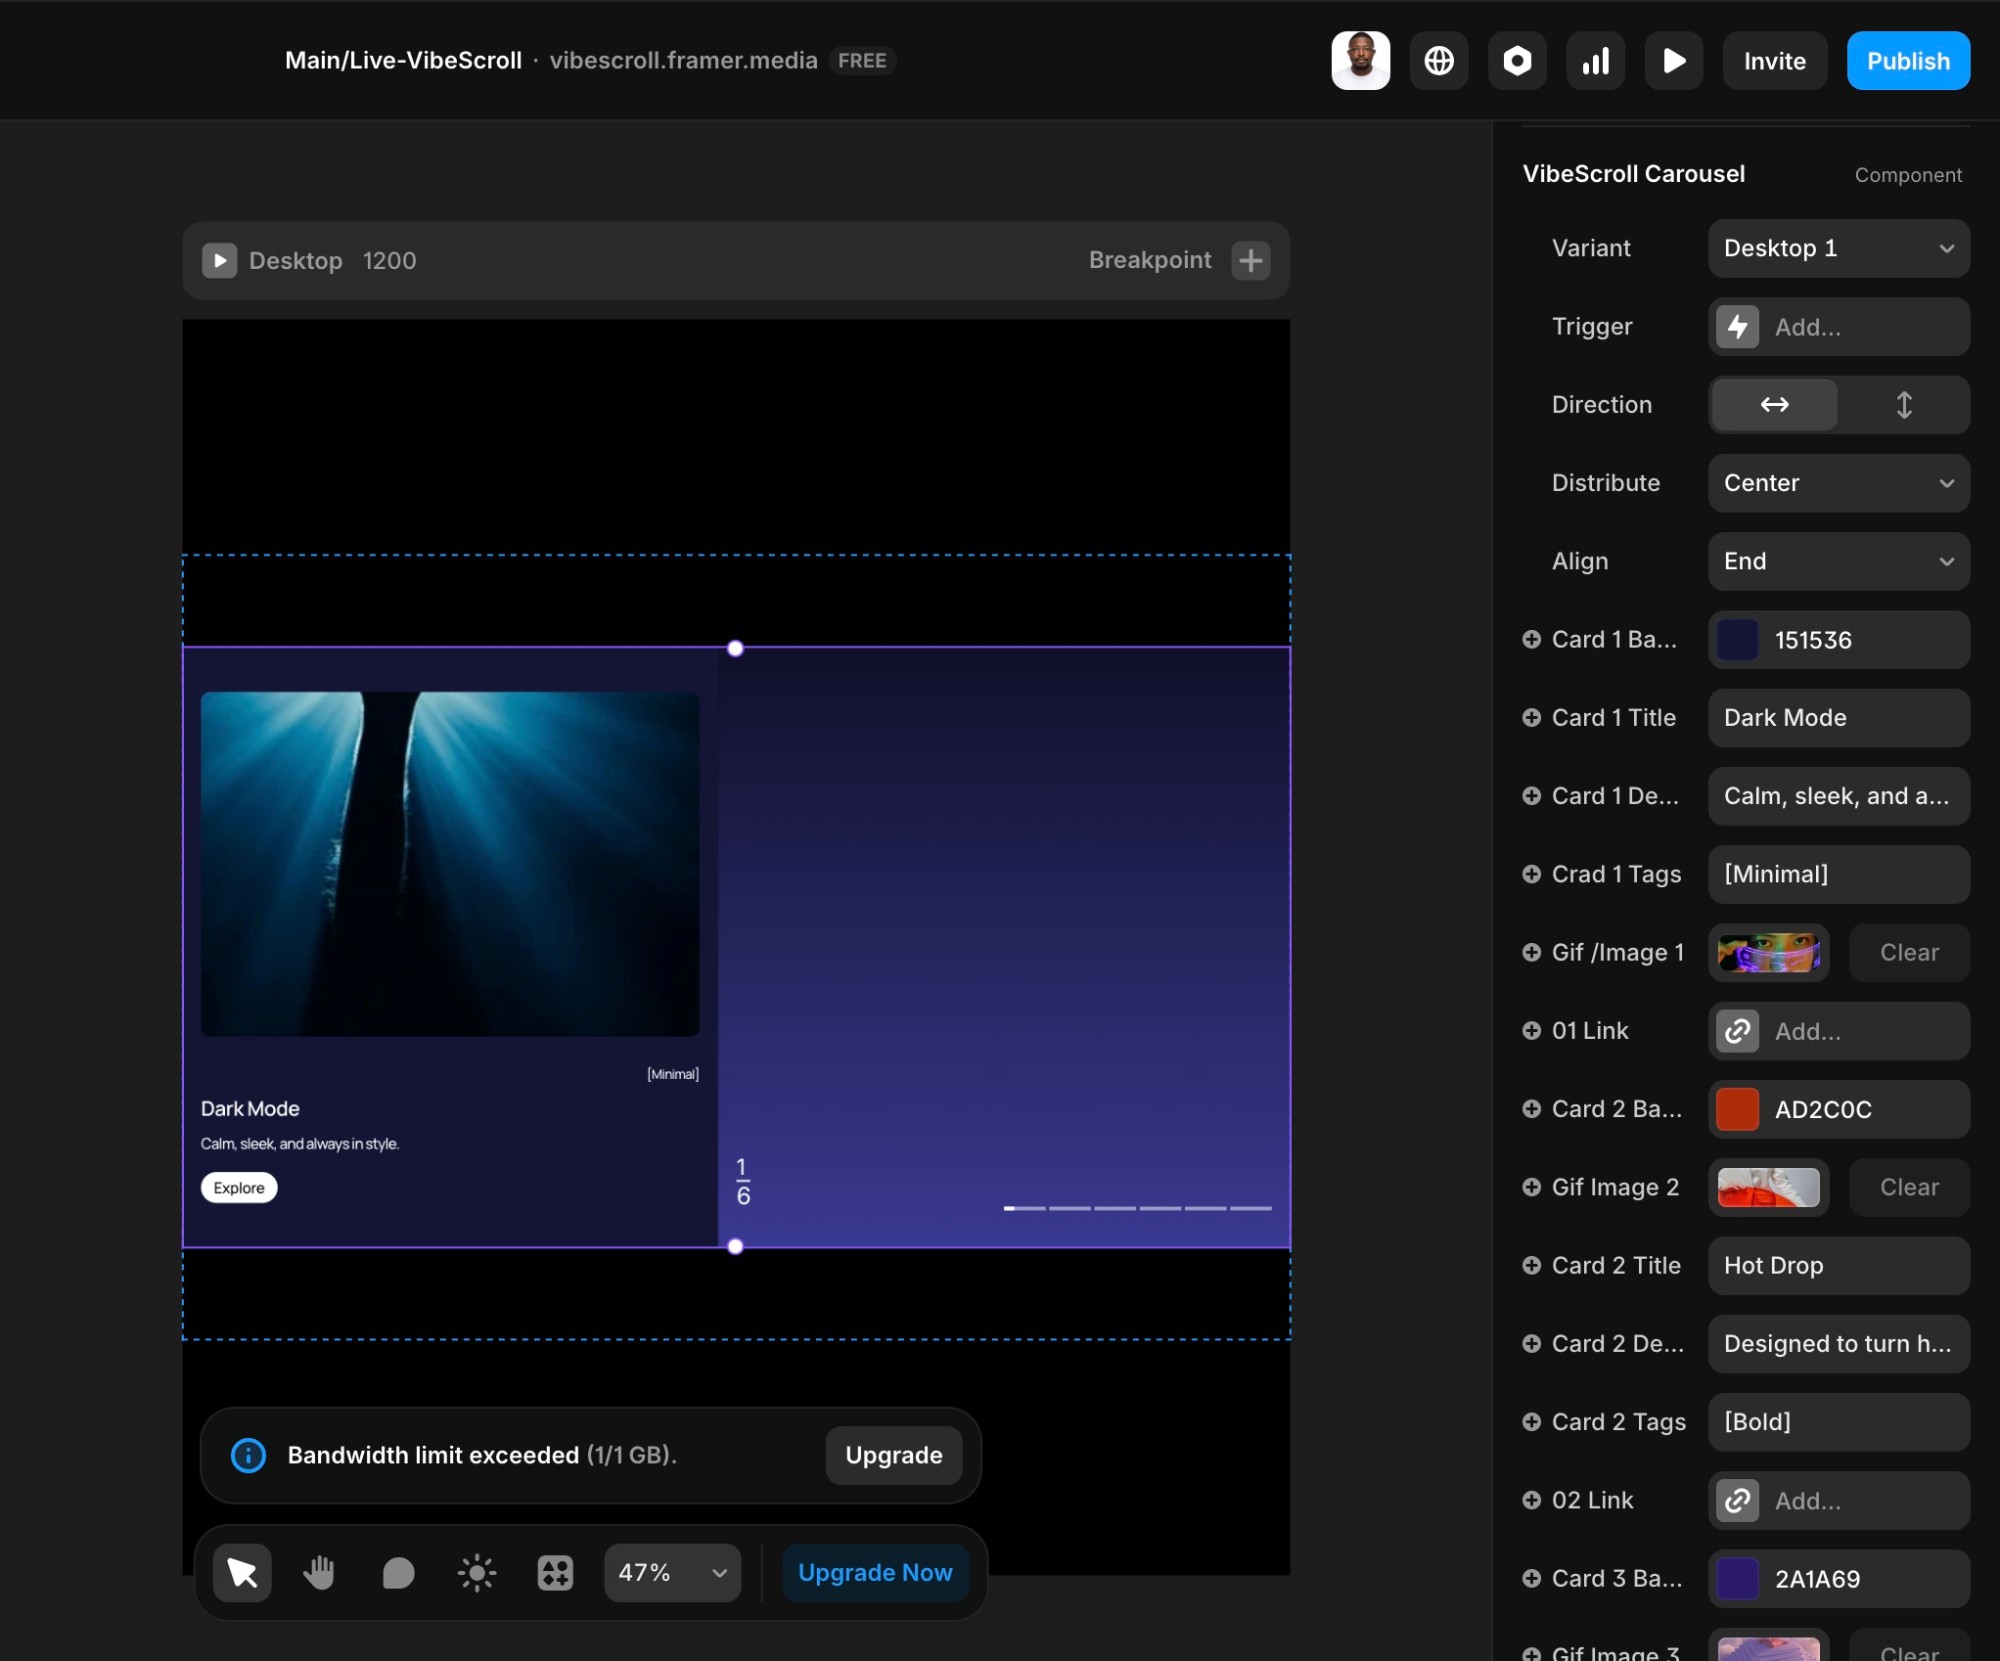Open the Variant Desktop 1 dropdown
Viewport: 2000px width, 1661px height.
click(x=1839, y=248)
